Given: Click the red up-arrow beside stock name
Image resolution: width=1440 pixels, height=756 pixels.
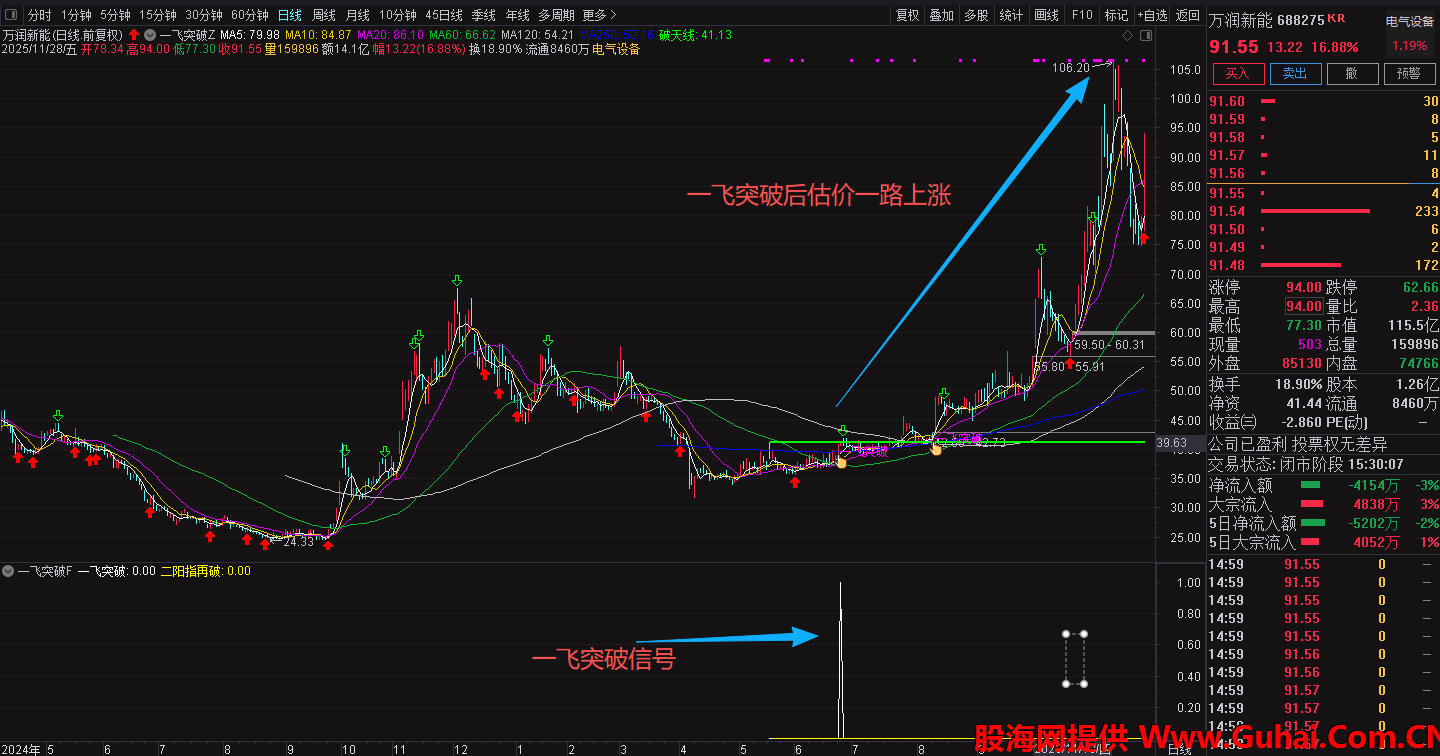Looking at the screenshot, I should [x=134, y=35].
